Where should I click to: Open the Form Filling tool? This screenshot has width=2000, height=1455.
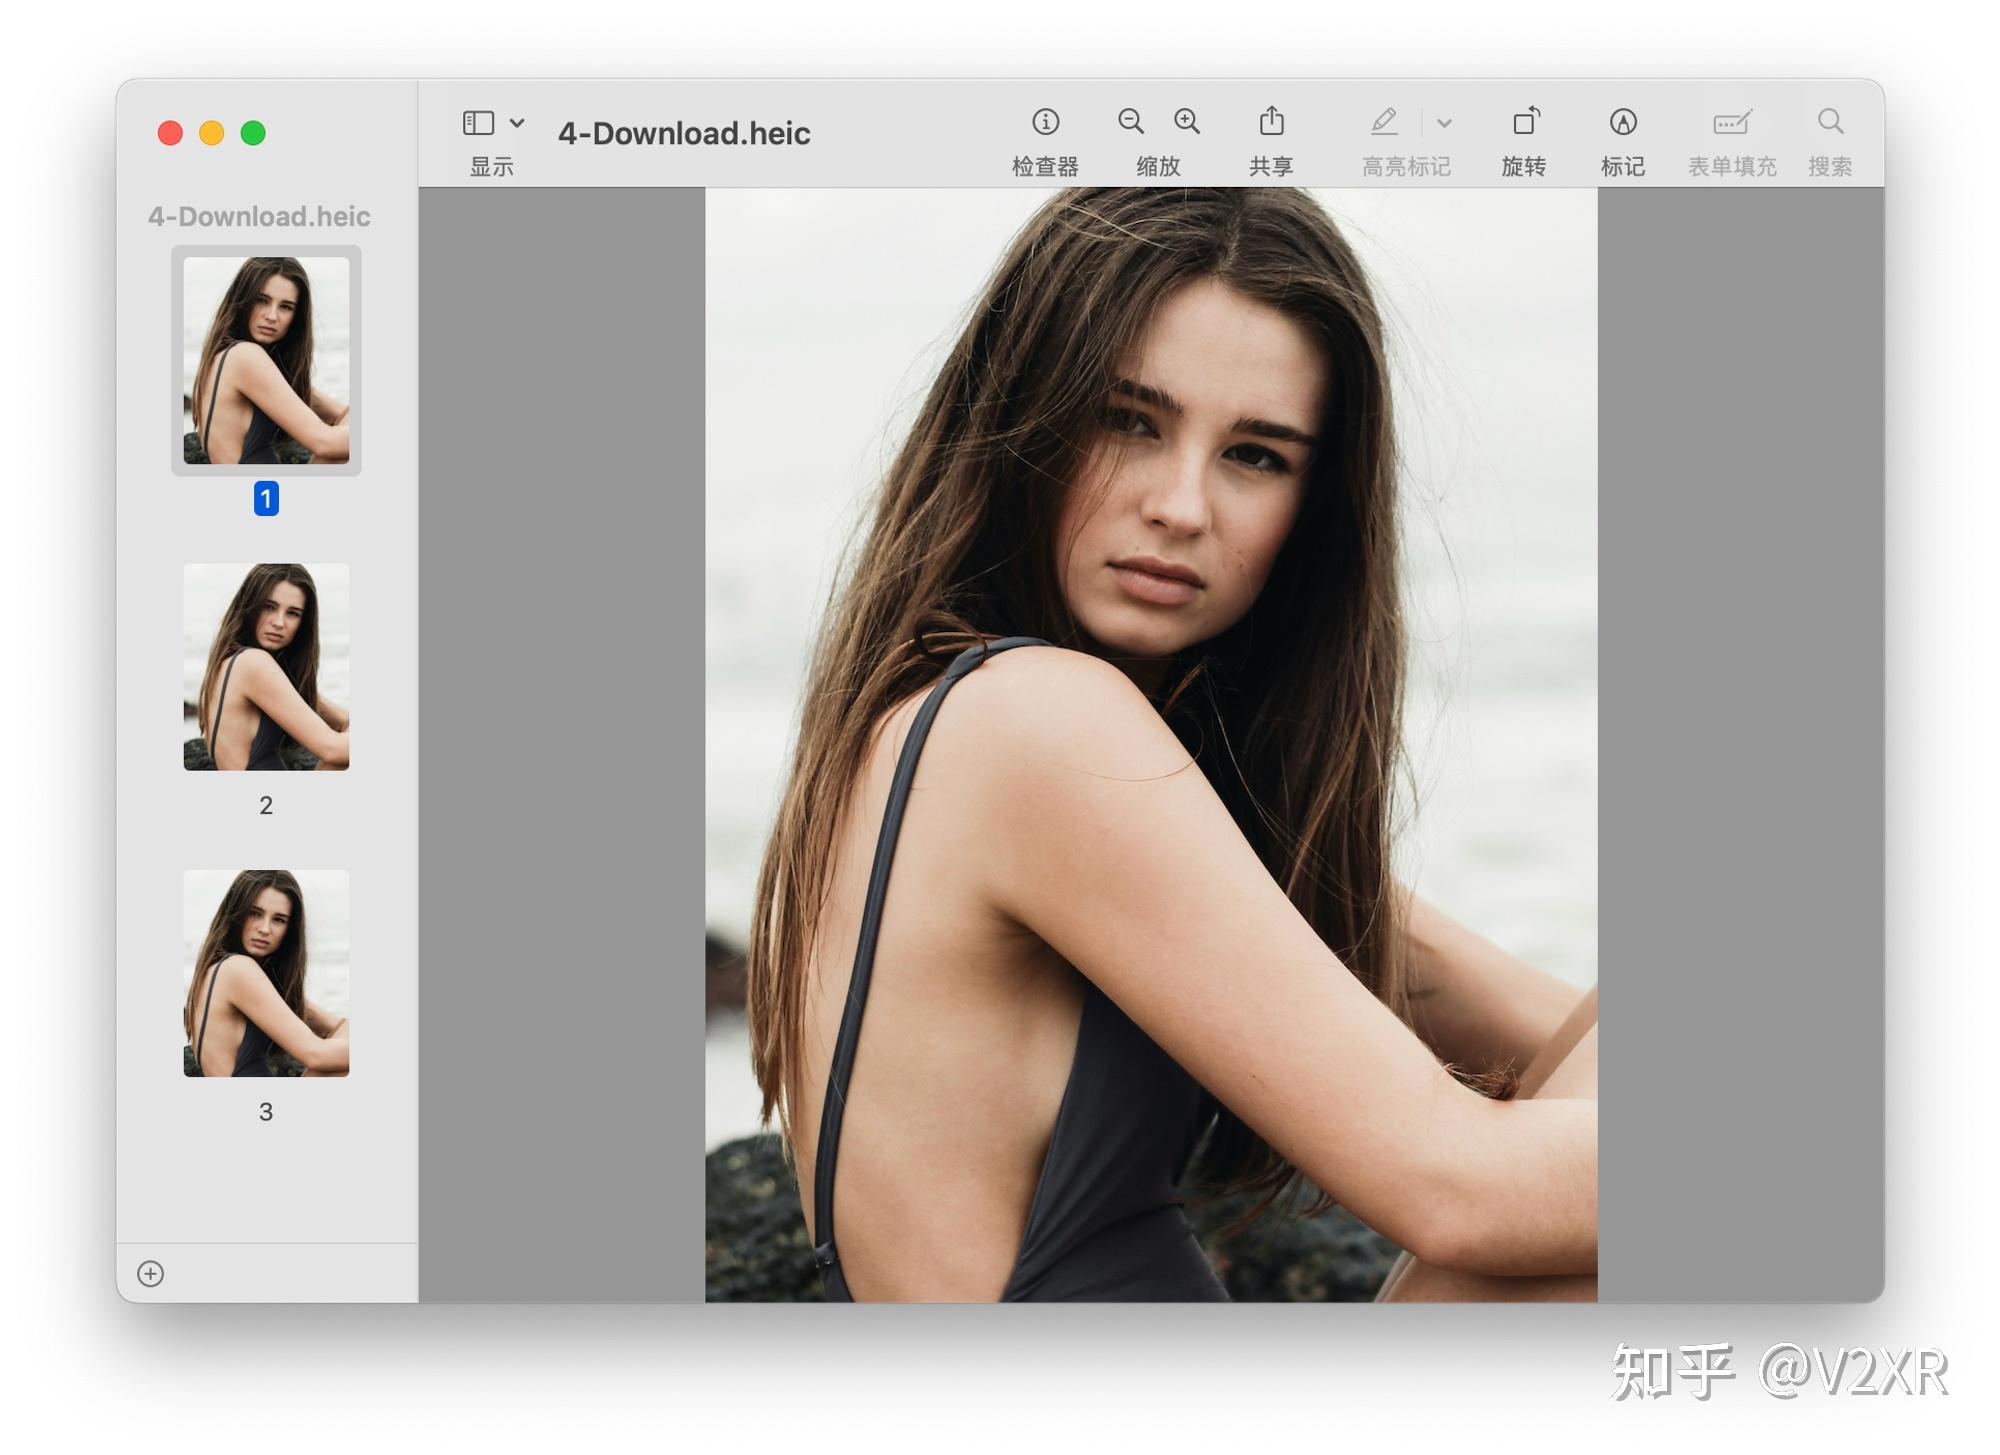point(1731,122)
